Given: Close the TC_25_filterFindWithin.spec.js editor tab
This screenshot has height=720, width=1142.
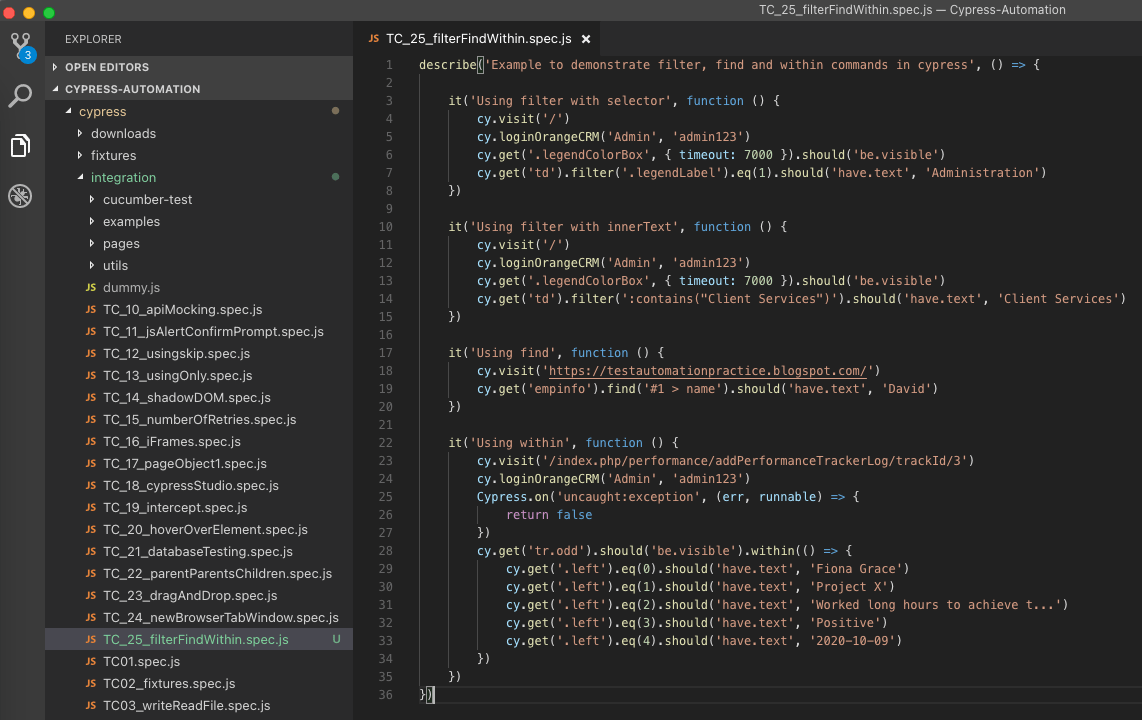Looking at the screenshot, I should [x=586, y=39].
